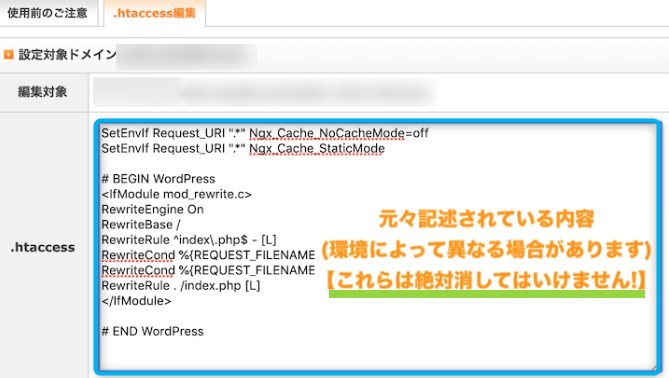669x378 pixels.
Task: Click the blurred domain name field
Action: pos(186,56)
